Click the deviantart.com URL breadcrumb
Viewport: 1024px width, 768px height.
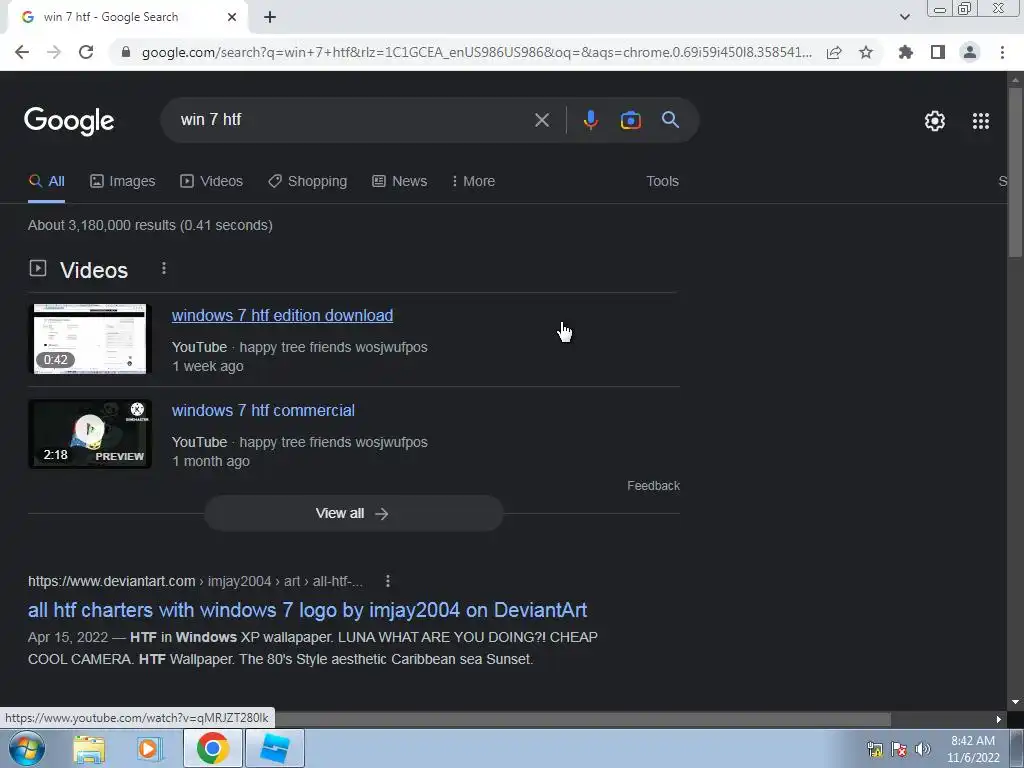tap(195, 581)
